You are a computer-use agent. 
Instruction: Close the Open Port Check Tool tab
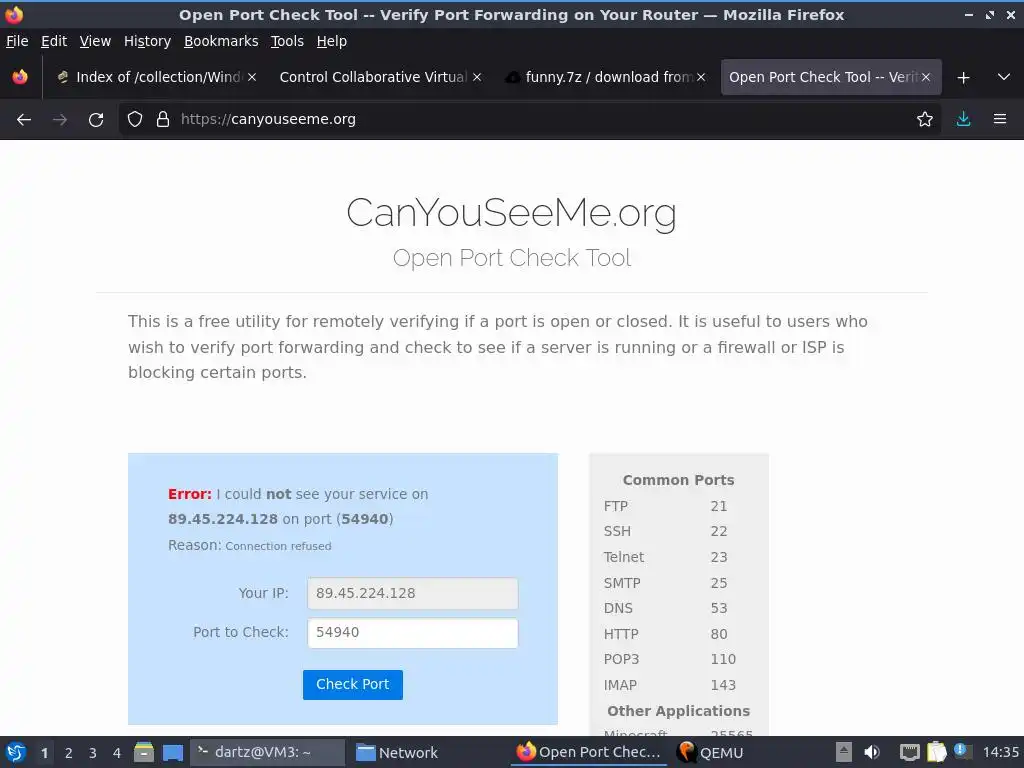point(926,78)
